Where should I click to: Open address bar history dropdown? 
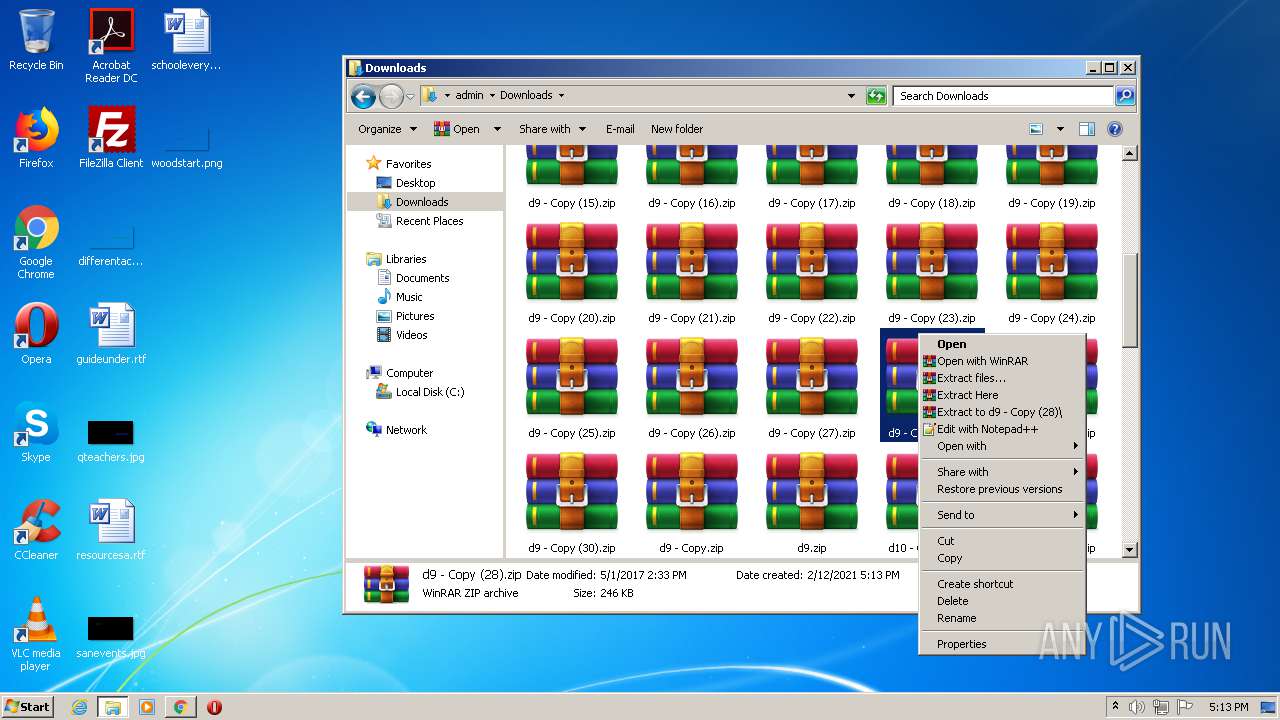[851, 96]
